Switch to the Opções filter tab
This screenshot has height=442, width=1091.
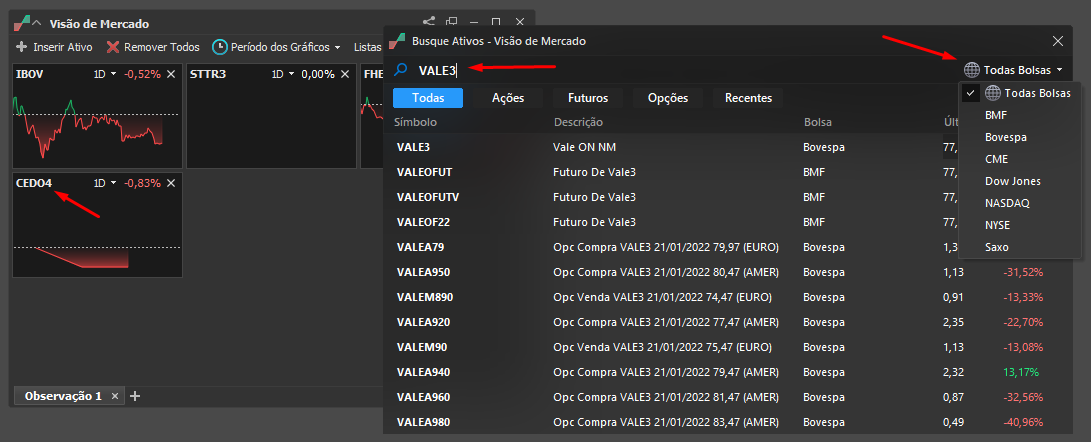(x=668, y=98)
